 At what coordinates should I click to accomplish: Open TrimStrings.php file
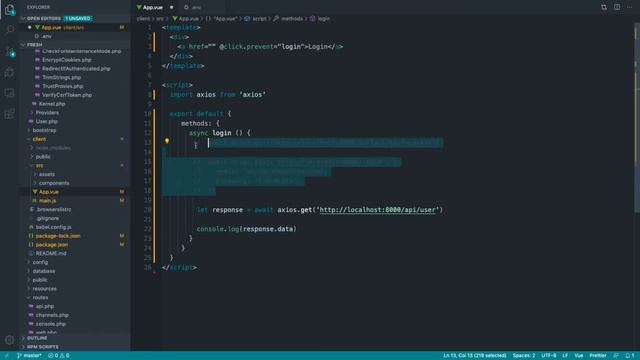(x=61, y=78)
